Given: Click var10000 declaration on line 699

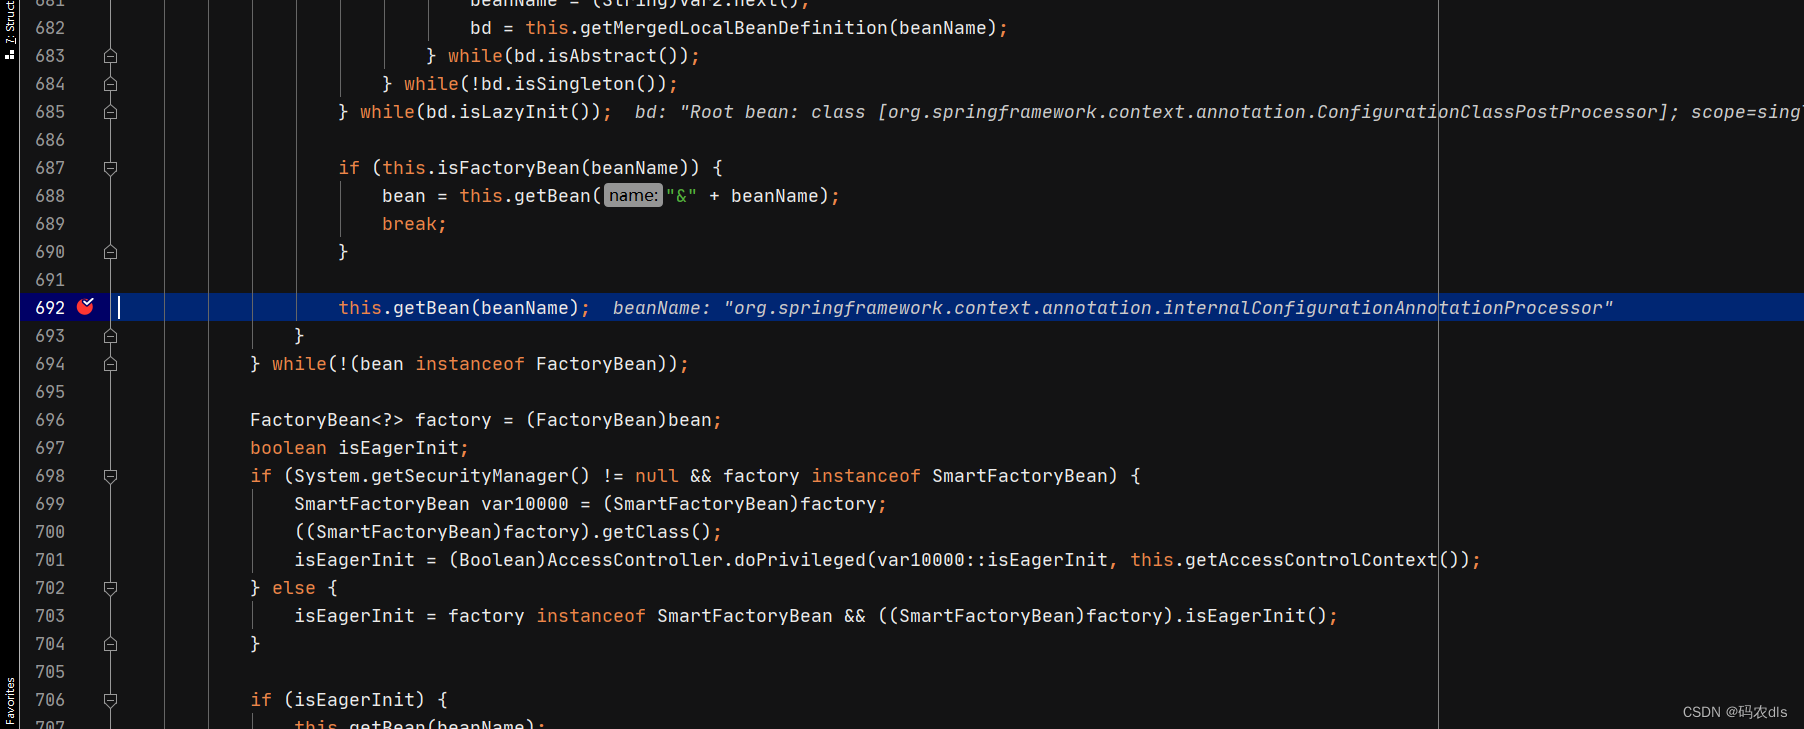Looking at the screenshot, I should click(525, 504).
